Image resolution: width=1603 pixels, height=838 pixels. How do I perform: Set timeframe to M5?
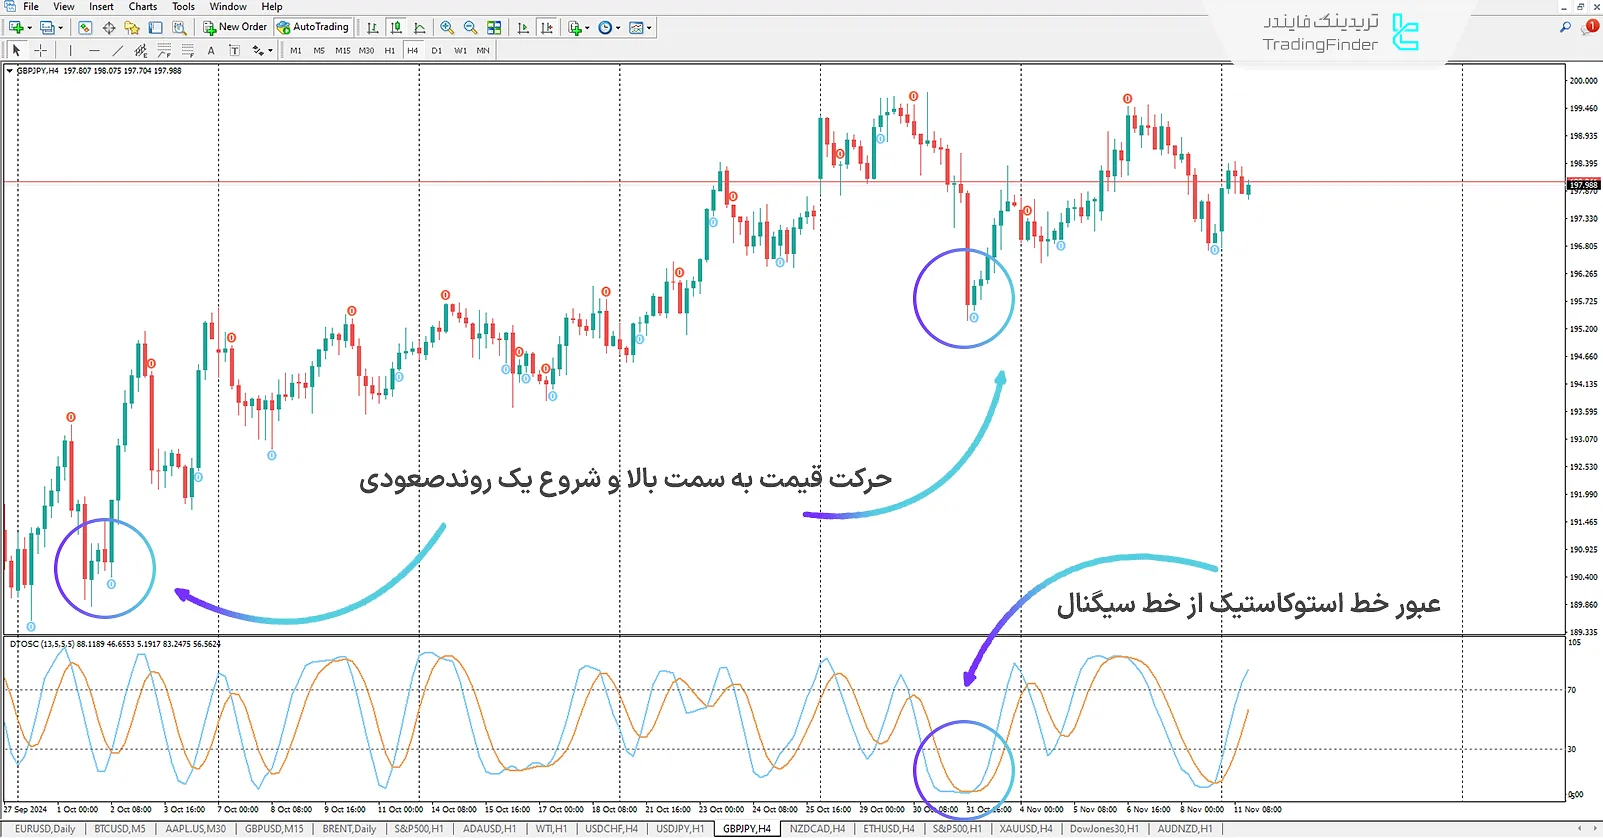click(319, 50)
